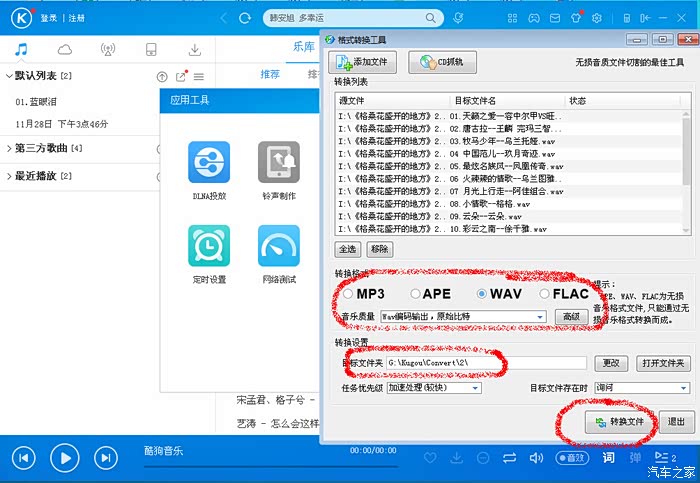Click the 登录 login link
The height and width of the screenshot is (483, 700).
(49, 18)
